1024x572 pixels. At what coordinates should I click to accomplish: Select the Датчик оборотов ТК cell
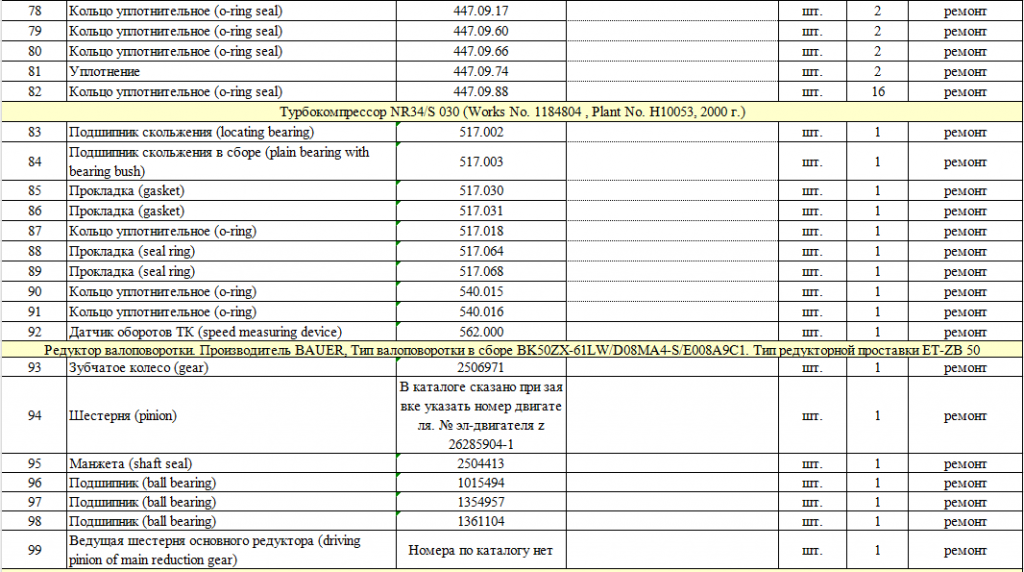230,332
